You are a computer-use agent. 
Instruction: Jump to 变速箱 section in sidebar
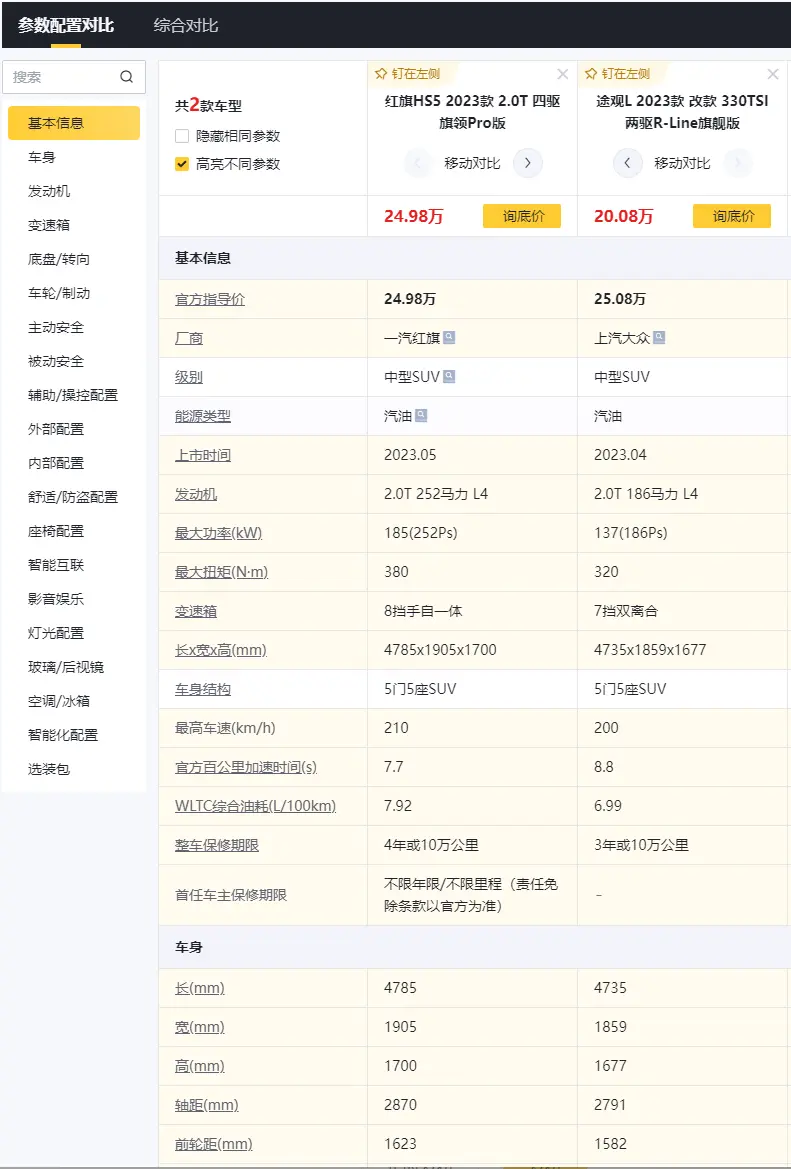49,225
